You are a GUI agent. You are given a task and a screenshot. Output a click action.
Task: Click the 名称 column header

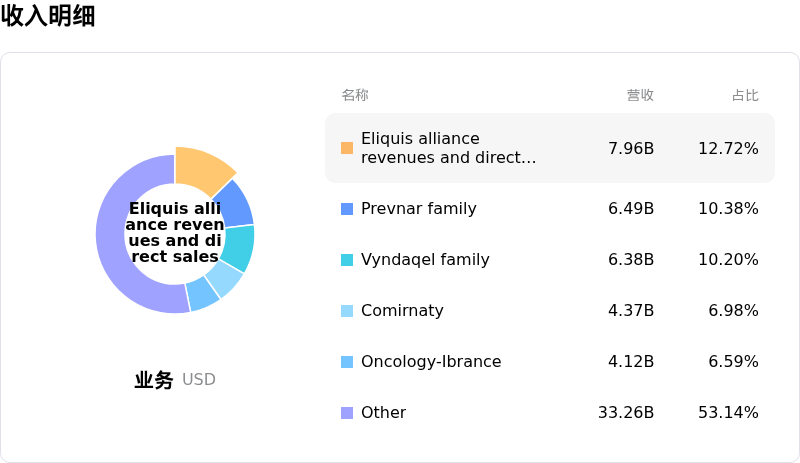(355, 95)
